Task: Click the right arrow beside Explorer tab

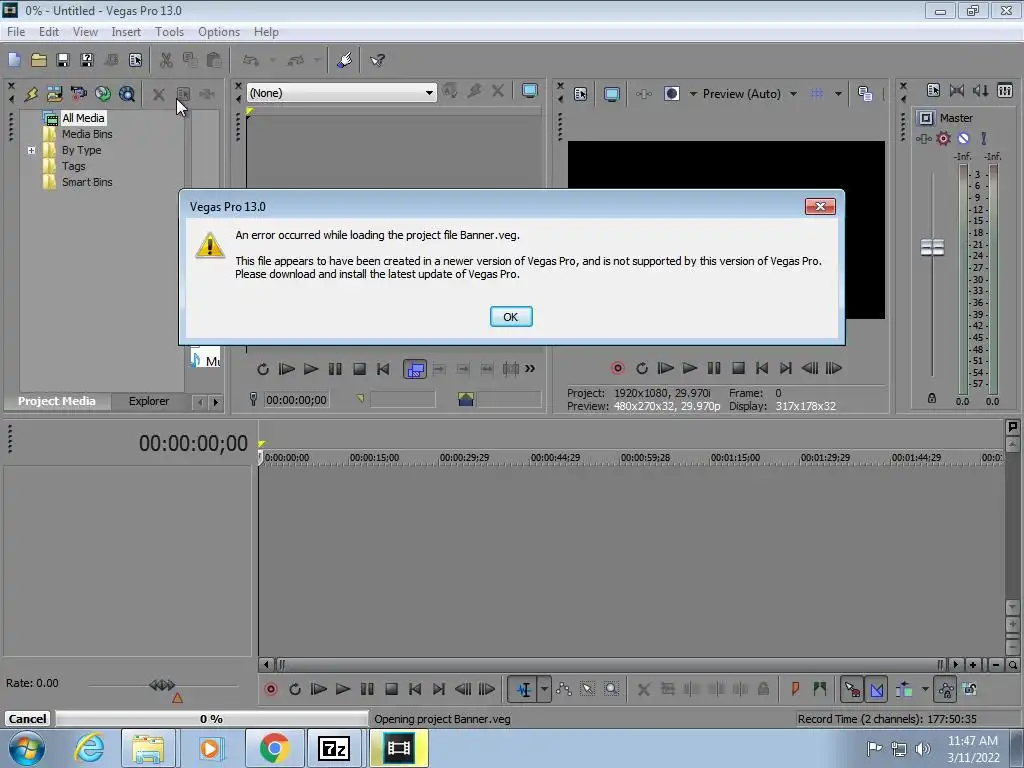Action: pos(216,402)
